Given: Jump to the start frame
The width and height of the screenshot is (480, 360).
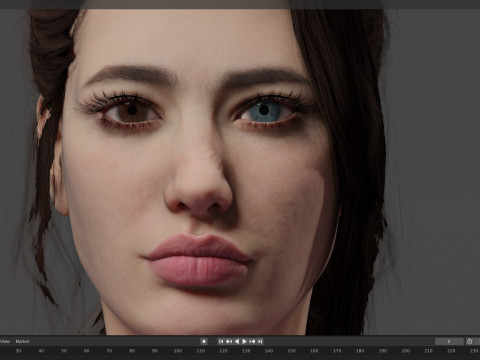Looking at the screenshot, I should point(221,341).
